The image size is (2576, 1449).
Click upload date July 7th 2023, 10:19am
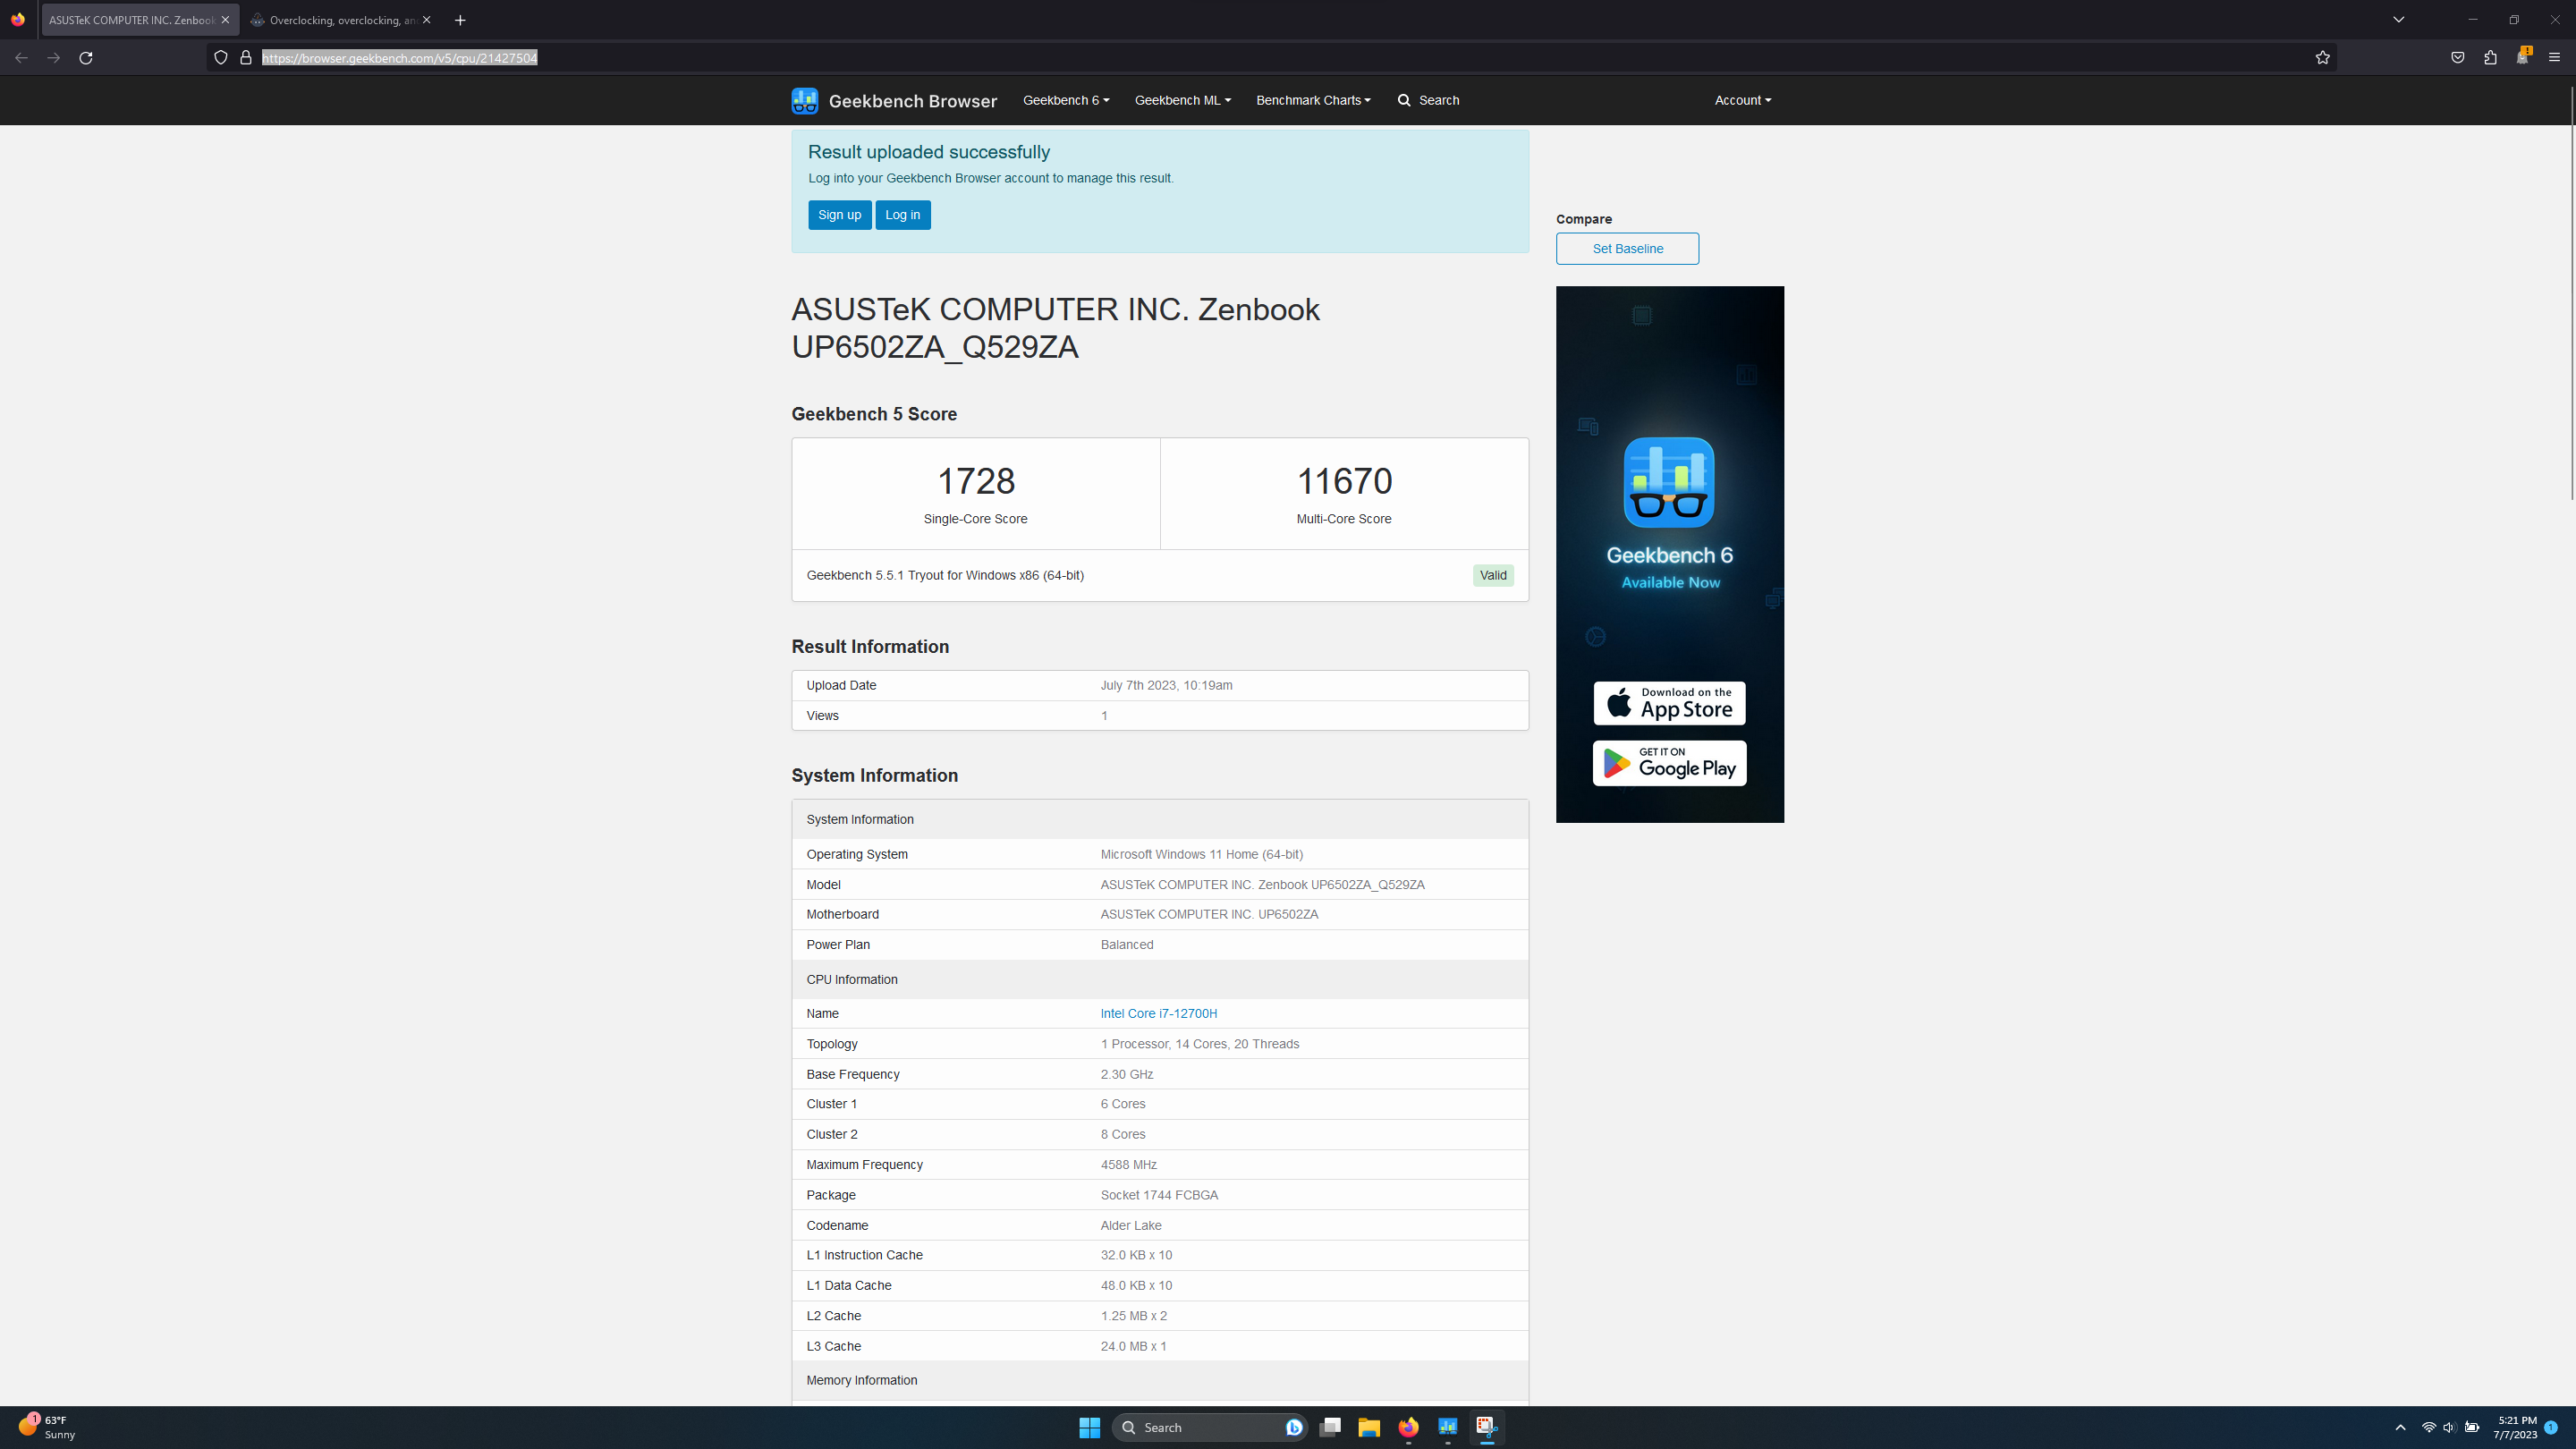pos(1166,686)
